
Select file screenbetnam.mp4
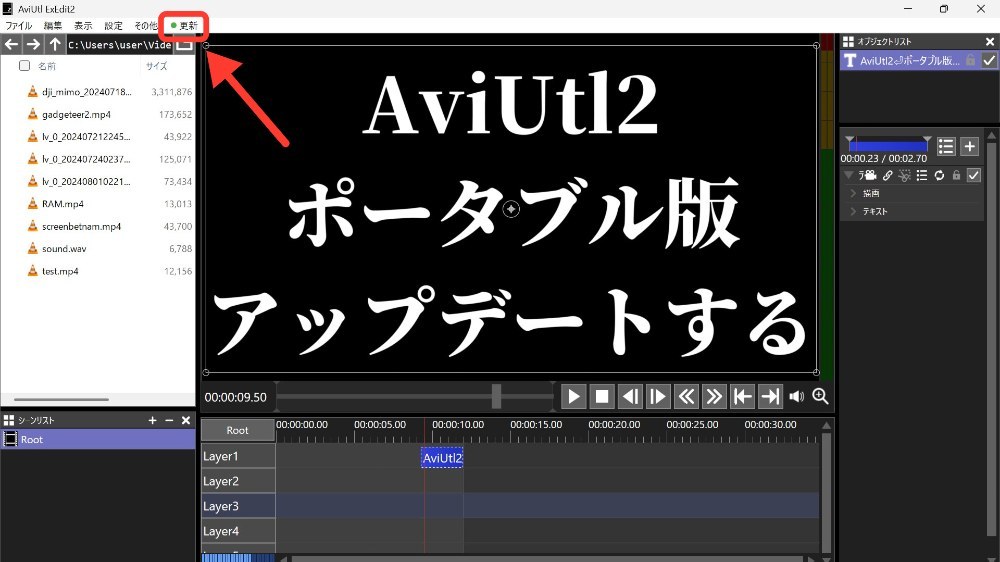(x=81, y=226)
